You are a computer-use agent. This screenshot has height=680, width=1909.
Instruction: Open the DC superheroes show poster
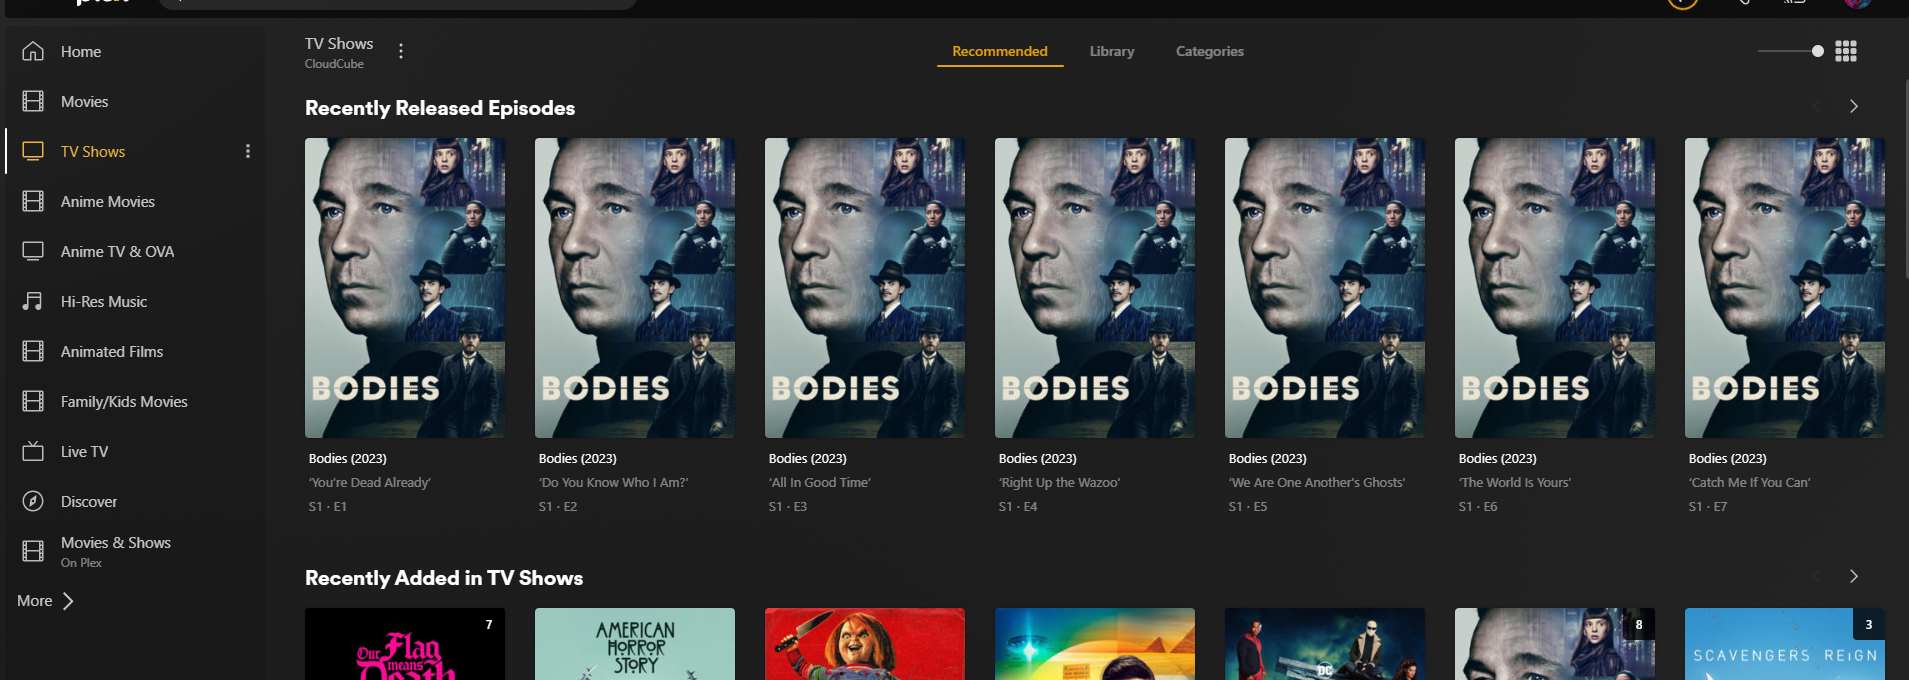(1325, 644)
